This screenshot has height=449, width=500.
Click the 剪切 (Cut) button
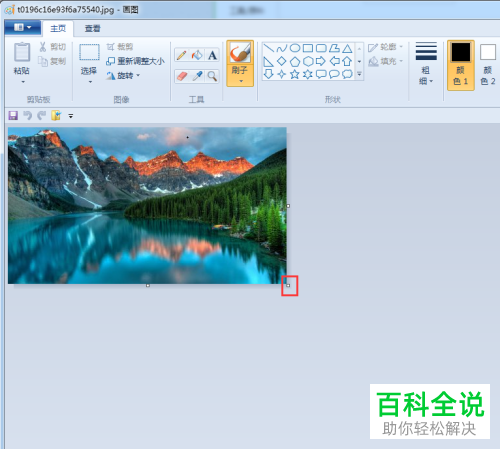(53, 47)
